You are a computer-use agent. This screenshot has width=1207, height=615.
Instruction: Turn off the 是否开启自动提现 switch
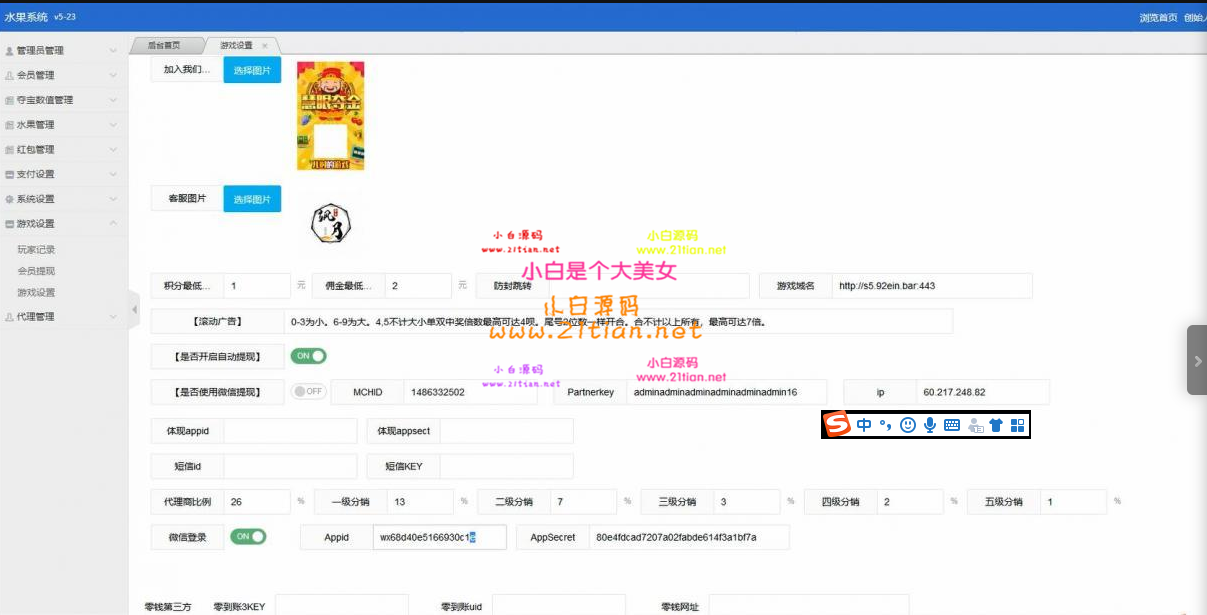308,356
